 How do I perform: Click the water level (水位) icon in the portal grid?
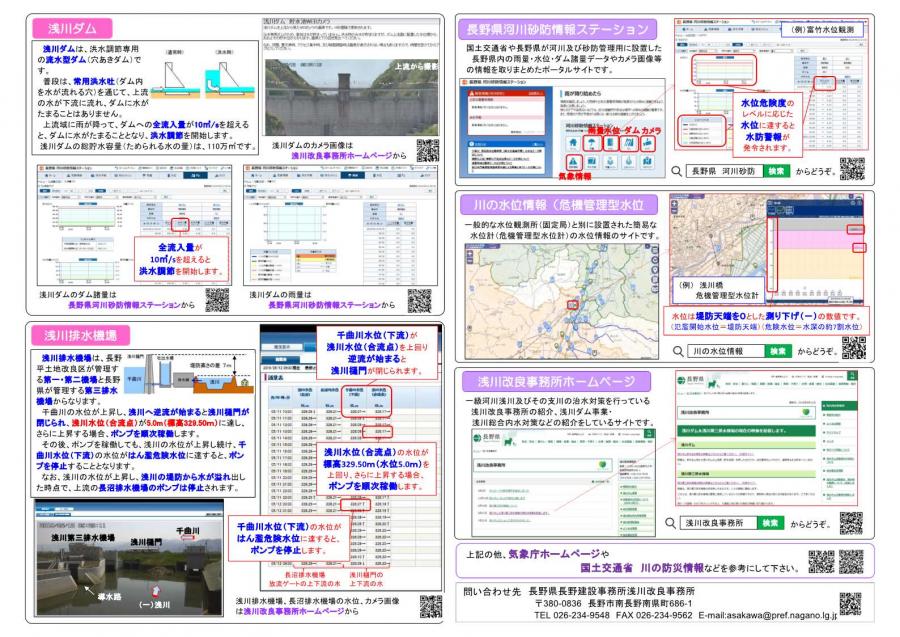point(611,143)
